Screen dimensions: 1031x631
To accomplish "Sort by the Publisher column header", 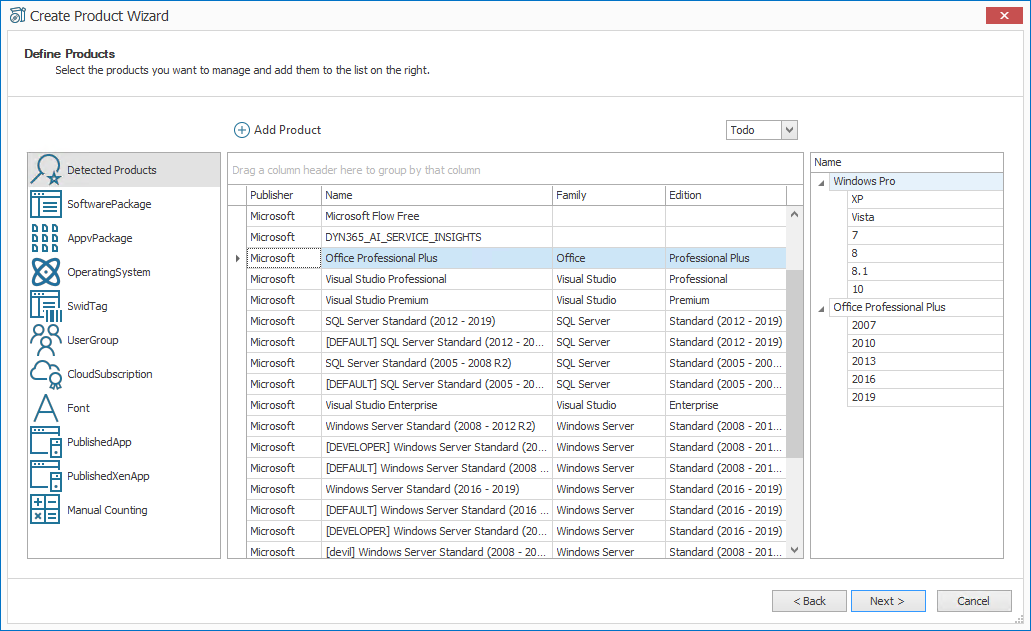I will (x=284, y=195).
